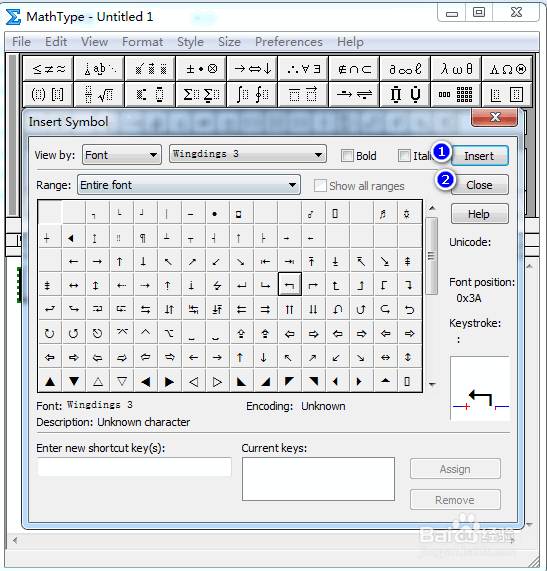Open the operator symbols palette (±•⊗)
The image size is (547, 571).
(x=201, y=68)
